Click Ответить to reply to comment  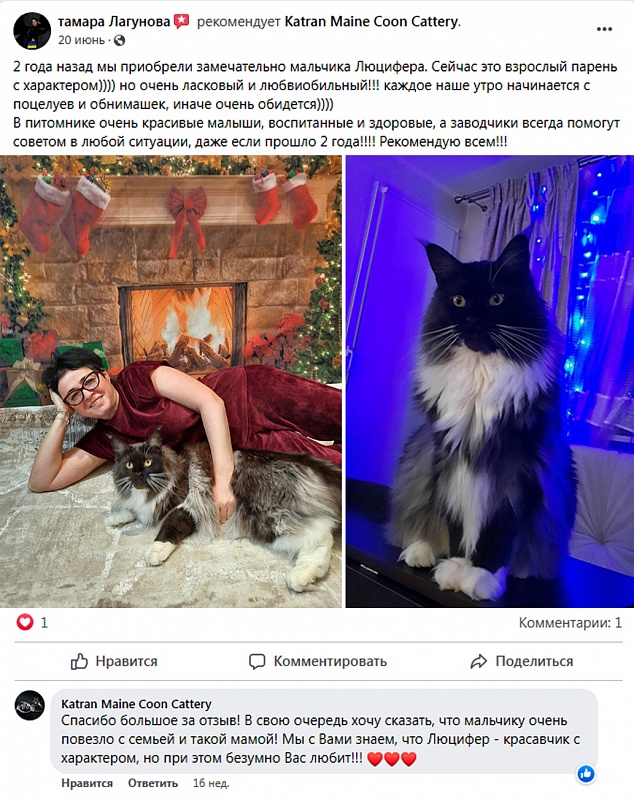[x=153, y=783]
